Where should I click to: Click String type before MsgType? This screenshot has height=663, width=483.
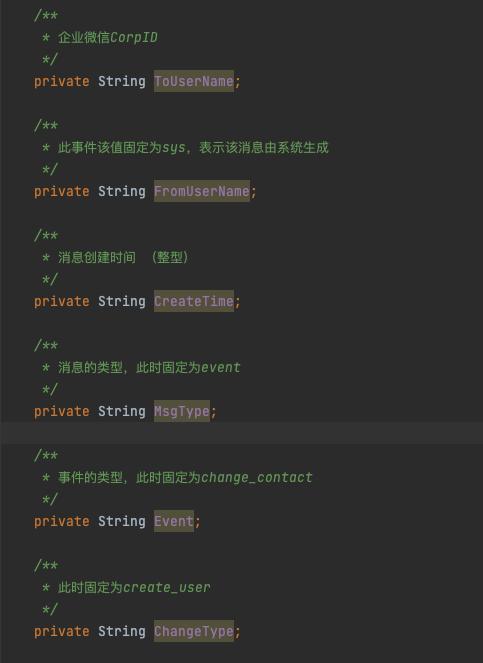click(x=122, y=411)
